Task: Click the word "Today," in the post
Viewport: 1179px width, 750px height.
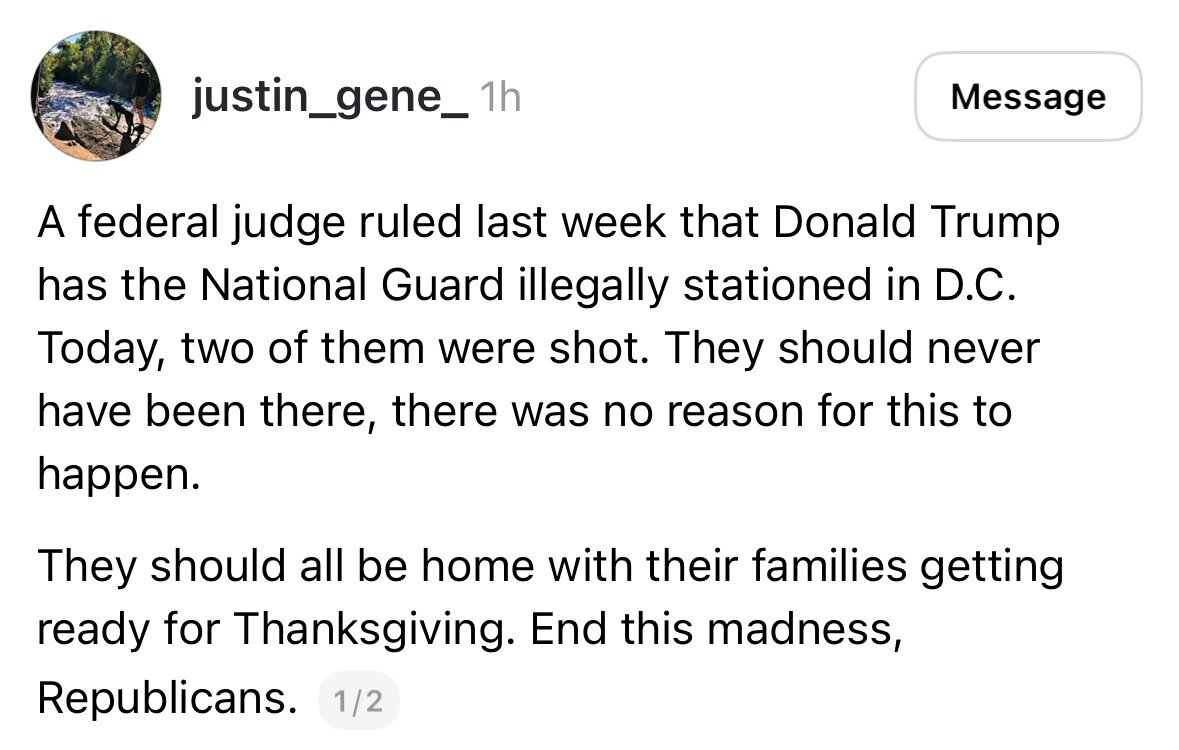Action: (x=94, y=348)
